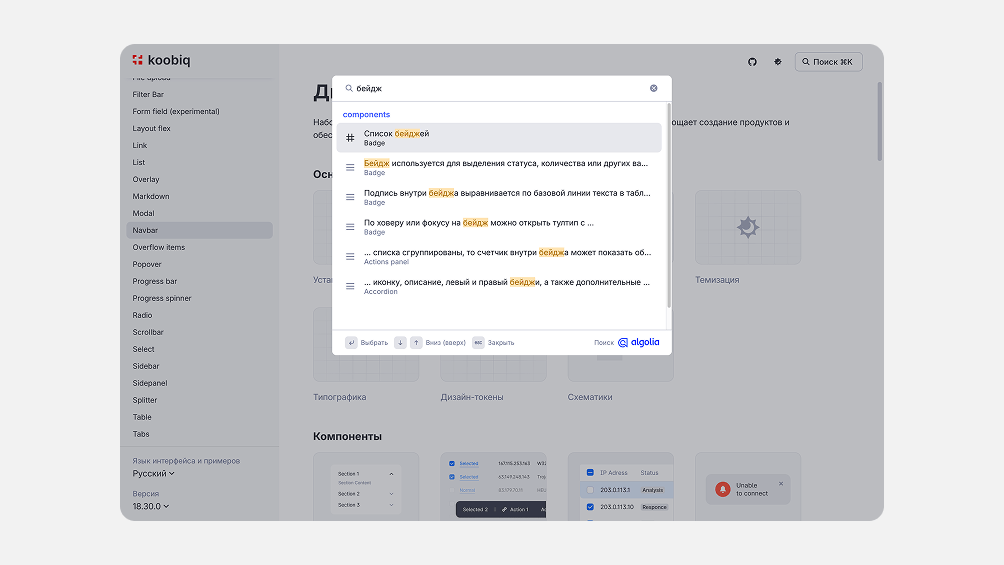
Task: Click the red bell icon in the toast preview
Action: point(722,489)
